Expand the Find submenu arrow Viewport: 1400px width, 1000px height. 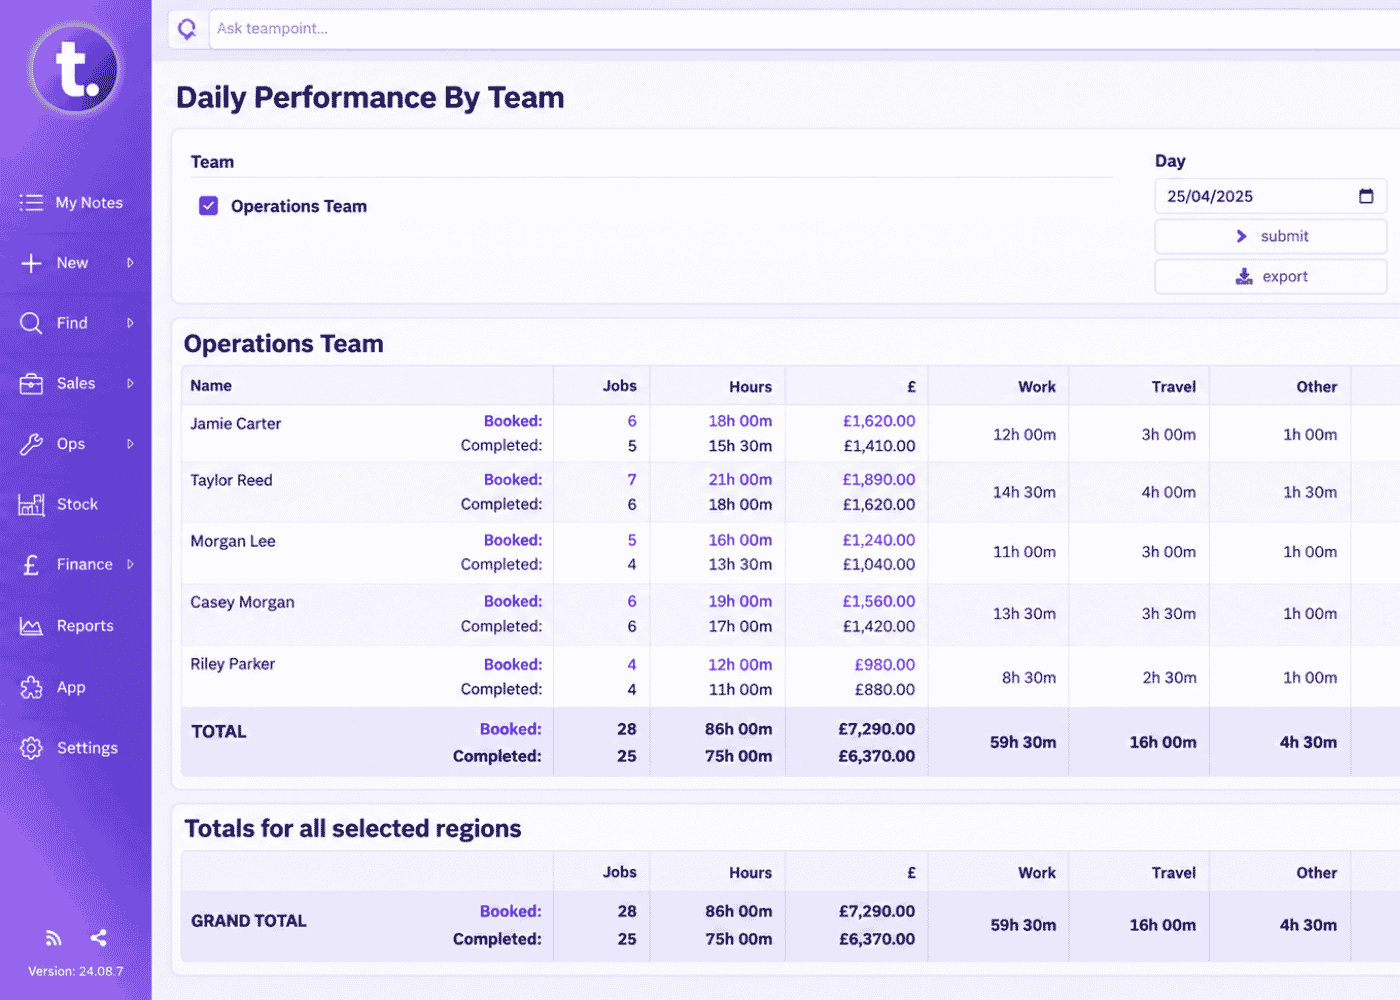(x=130, y=323)
